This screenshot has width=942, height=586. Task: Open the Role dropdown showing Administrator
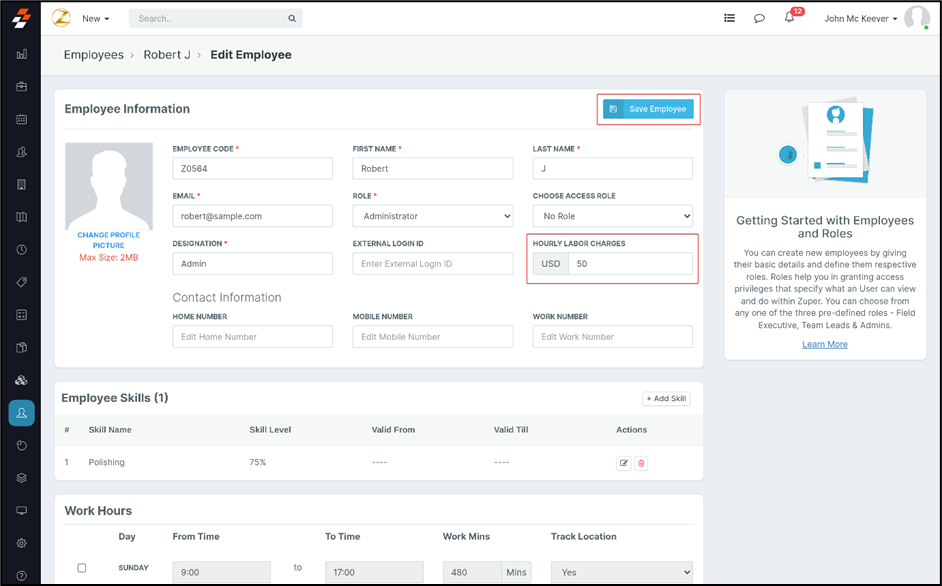coord(432,216)
